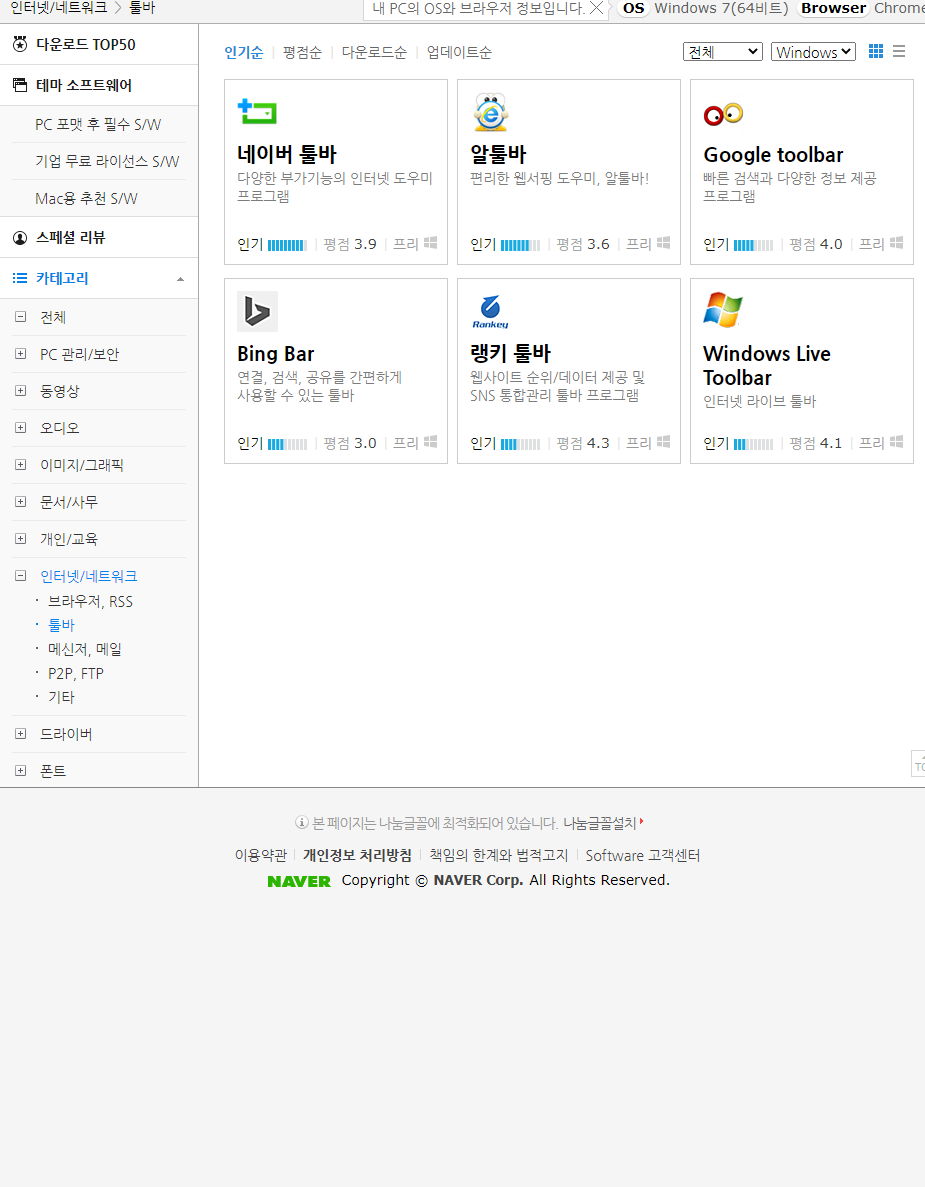
Task: Expand the 드라이버 category
Action: coord(20,734)
